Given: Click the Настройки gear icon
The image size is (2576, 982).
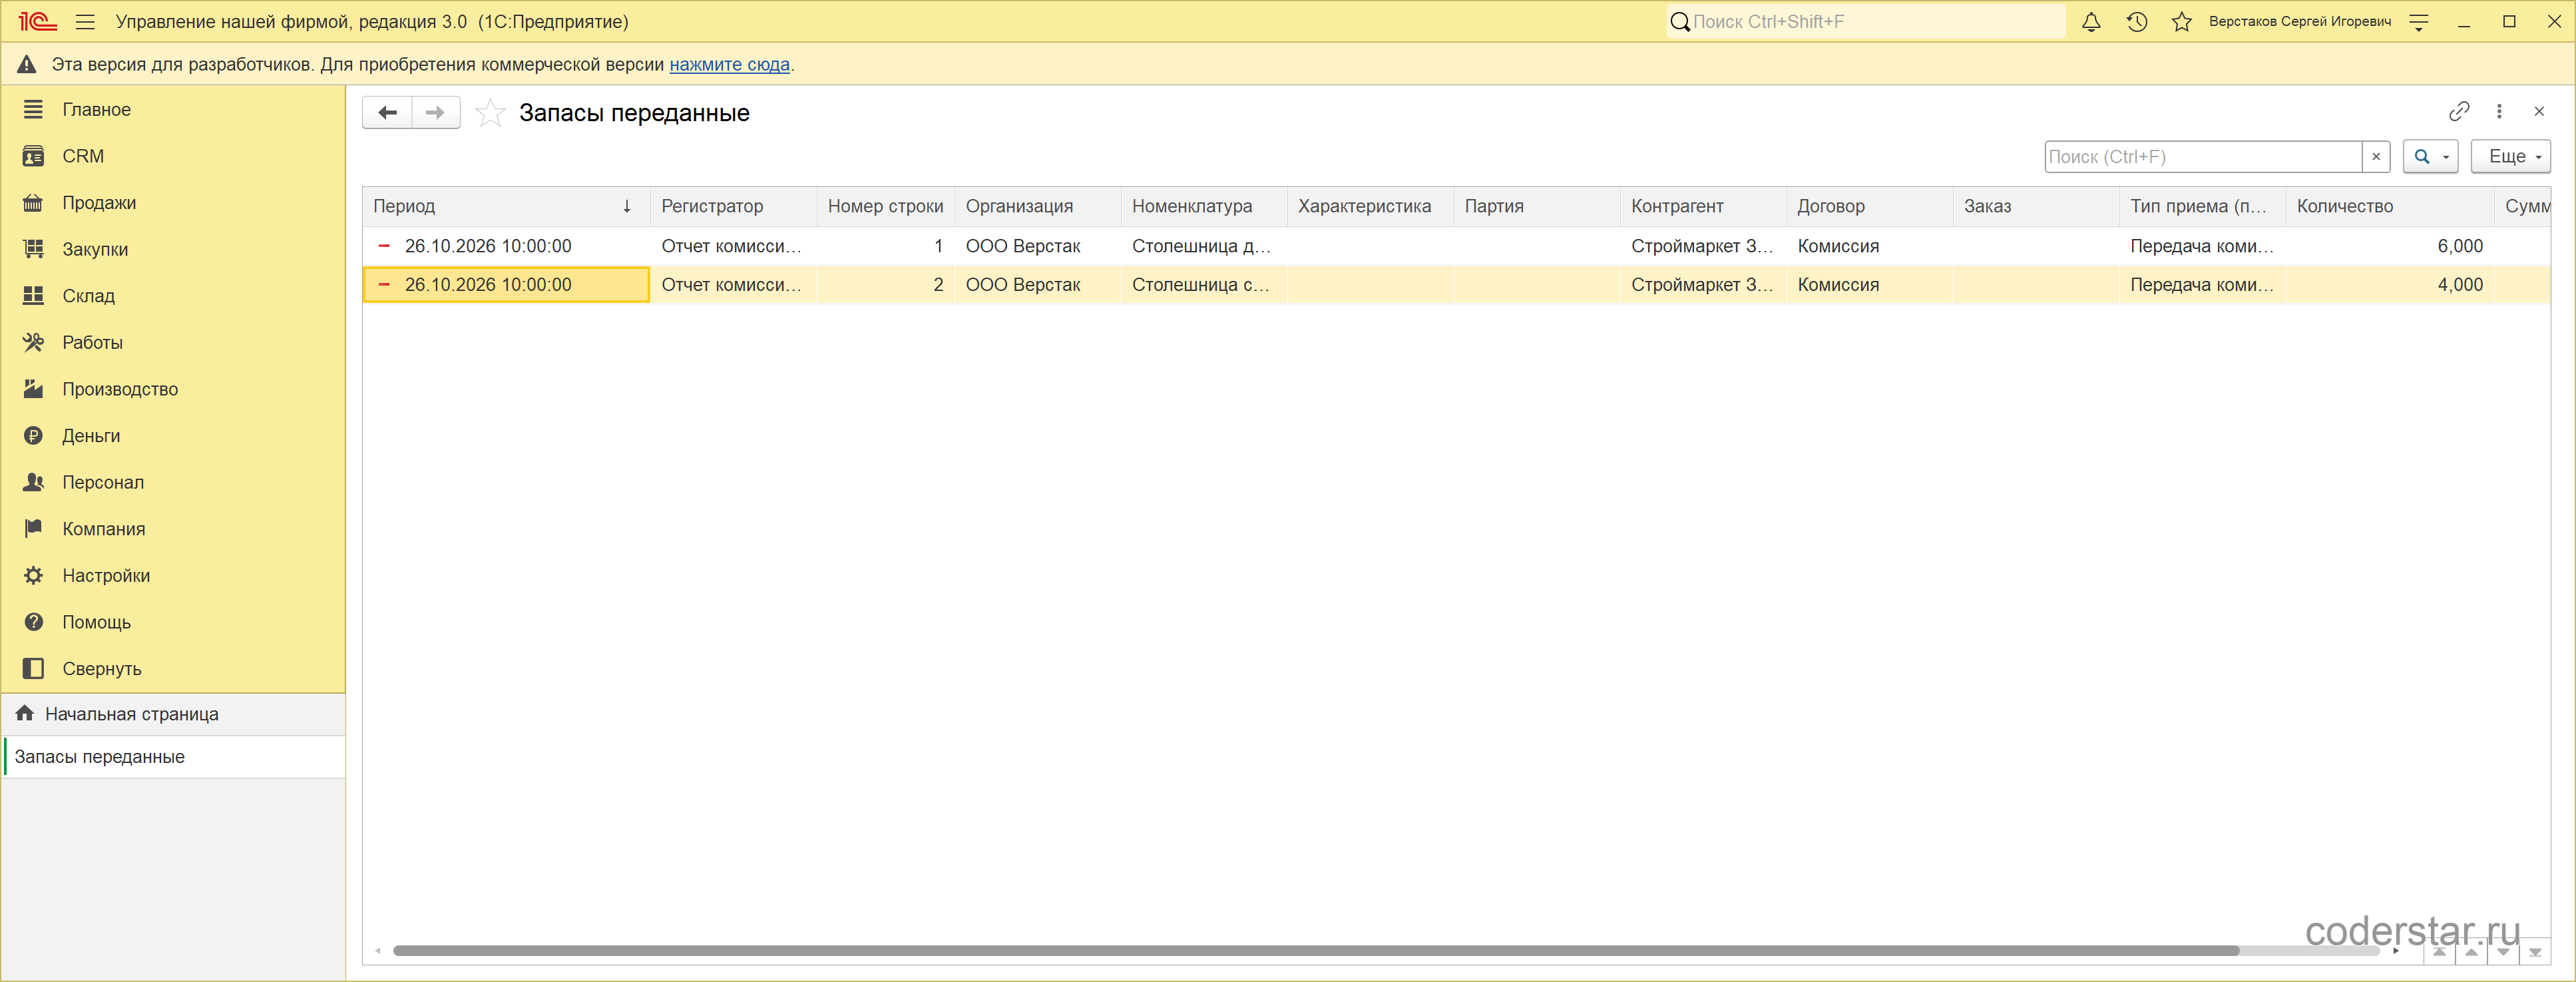Looking at the screenshot, I should 33,575.
